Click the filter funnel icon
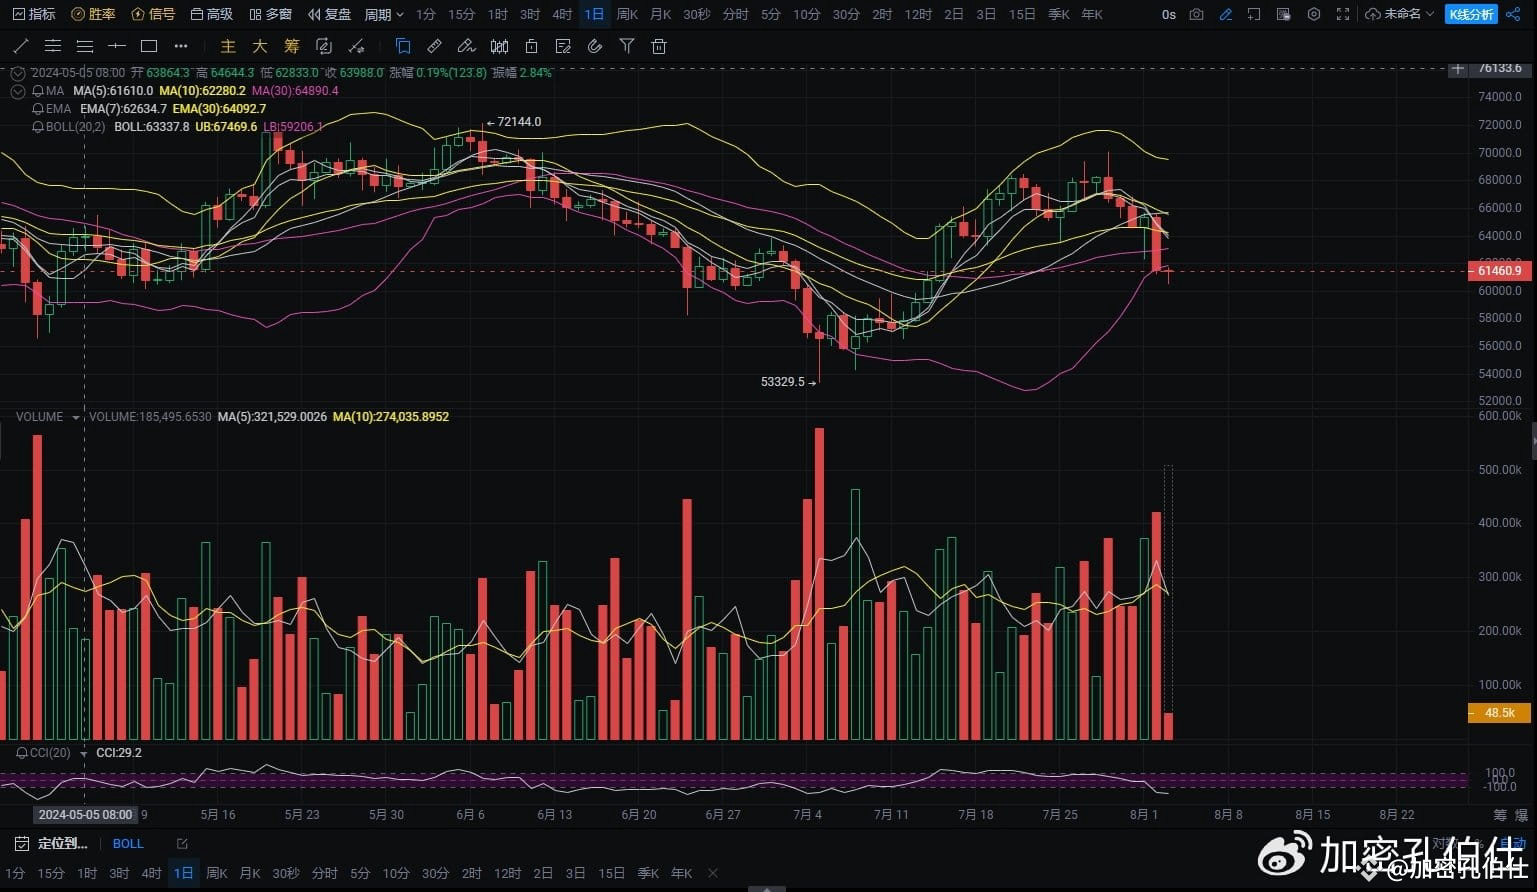The width and height of the screenshot is (1537, 892). pos(627,46)
